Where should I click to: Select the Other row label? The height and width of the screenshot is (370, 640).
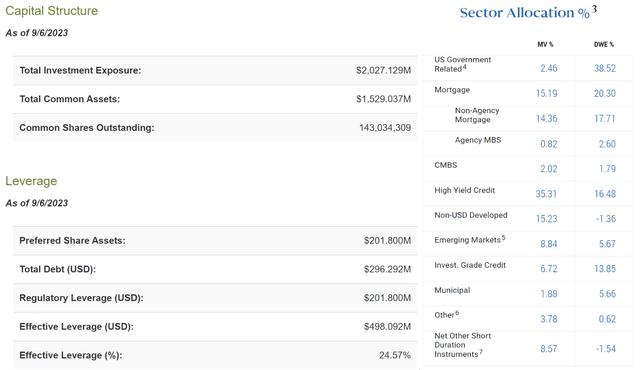click(x=447, y=315)
